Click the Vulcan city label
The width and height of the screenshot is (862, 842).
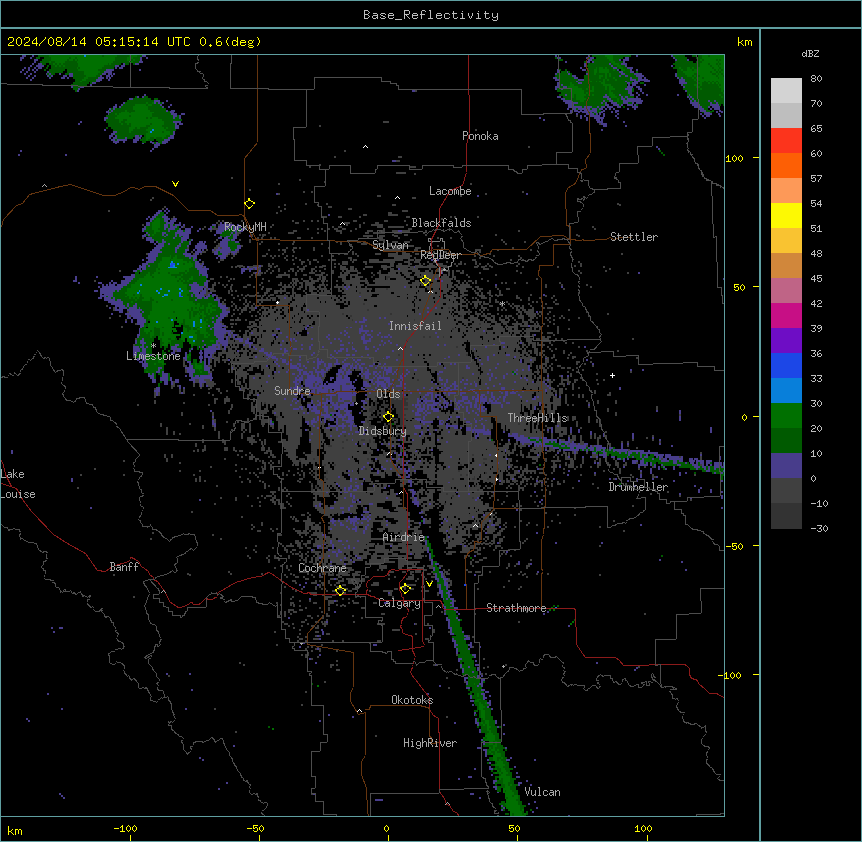pos(543,792)
